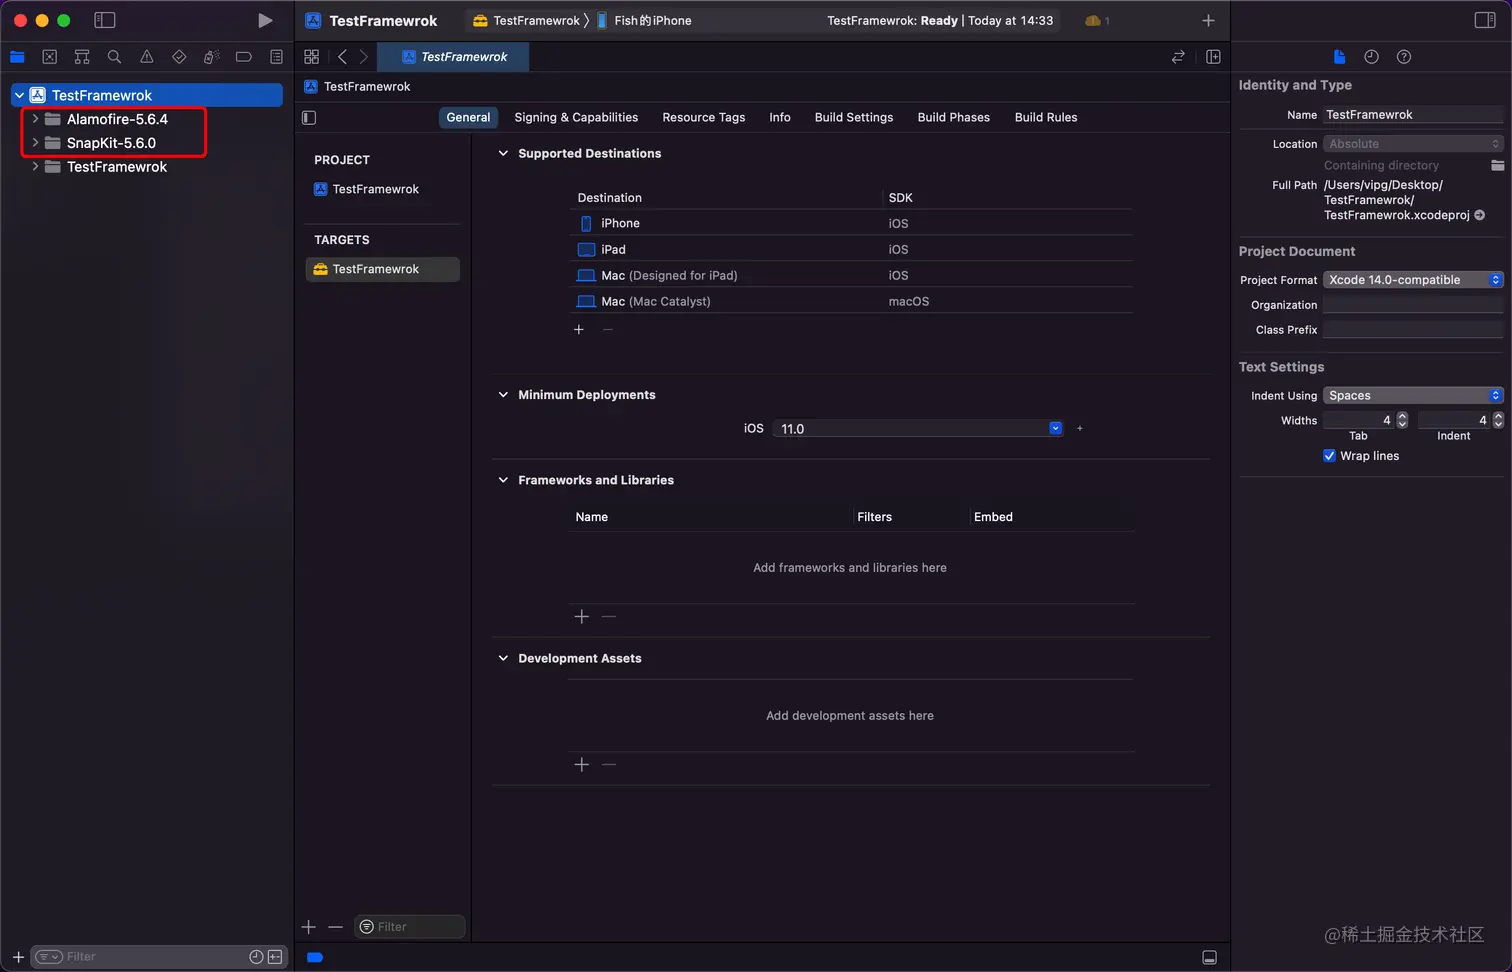The width and height of the screenshot is (1512, 972).
Task: Collapse the Development Assets section
Action: click(503, 658)
